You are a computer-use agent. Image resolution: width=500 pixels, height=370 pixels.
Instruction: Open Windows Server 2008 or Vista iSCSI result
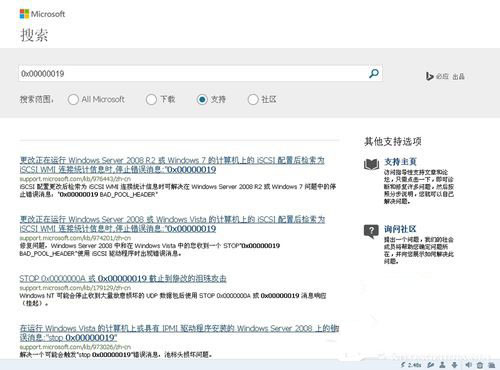[x=172, y=224]
